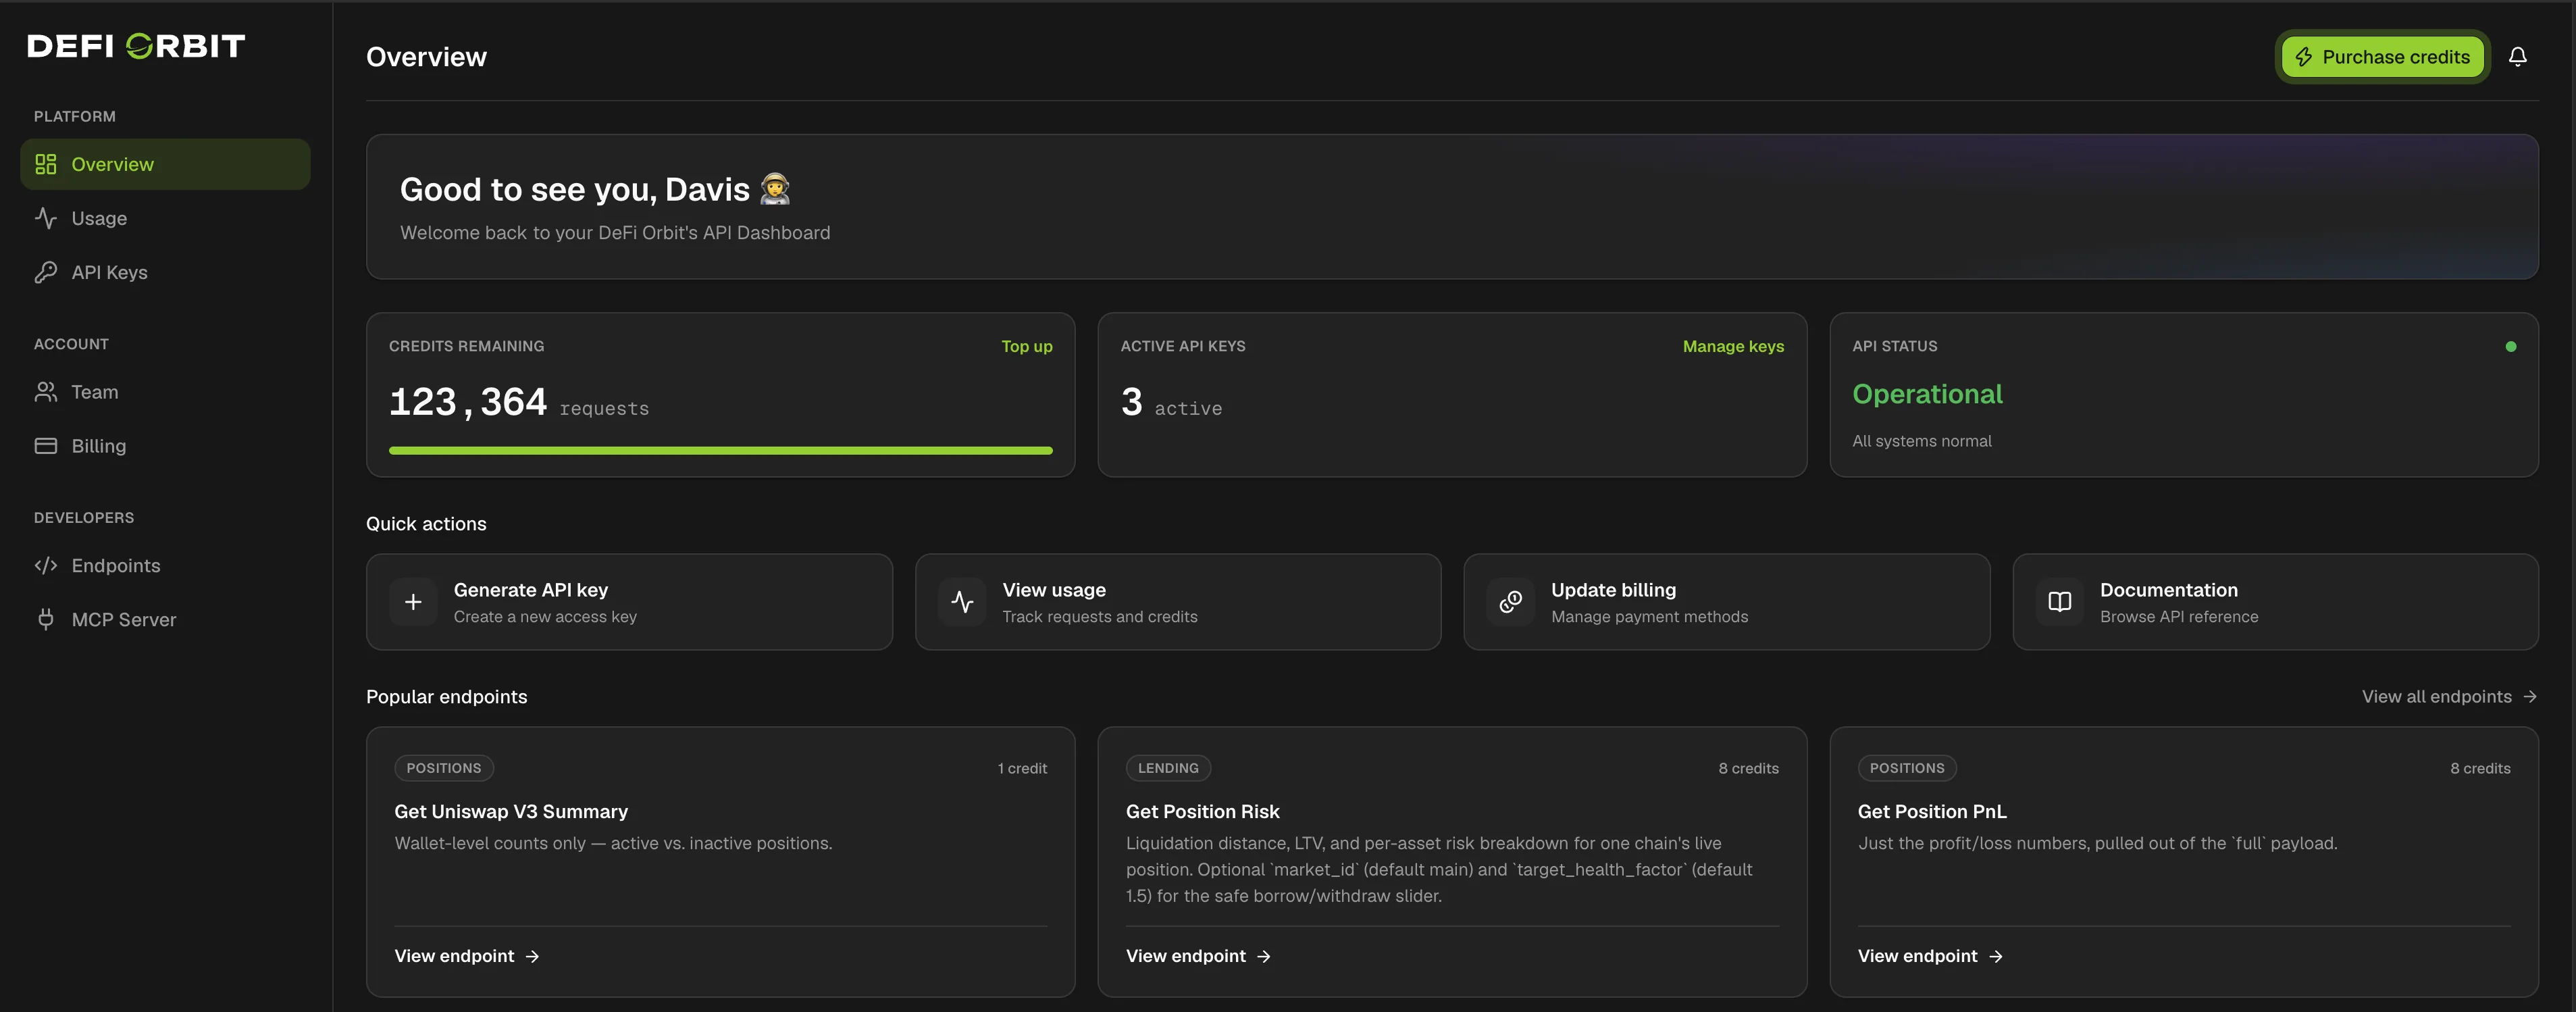Open notifications via the bell icon

pos(2518,57)
